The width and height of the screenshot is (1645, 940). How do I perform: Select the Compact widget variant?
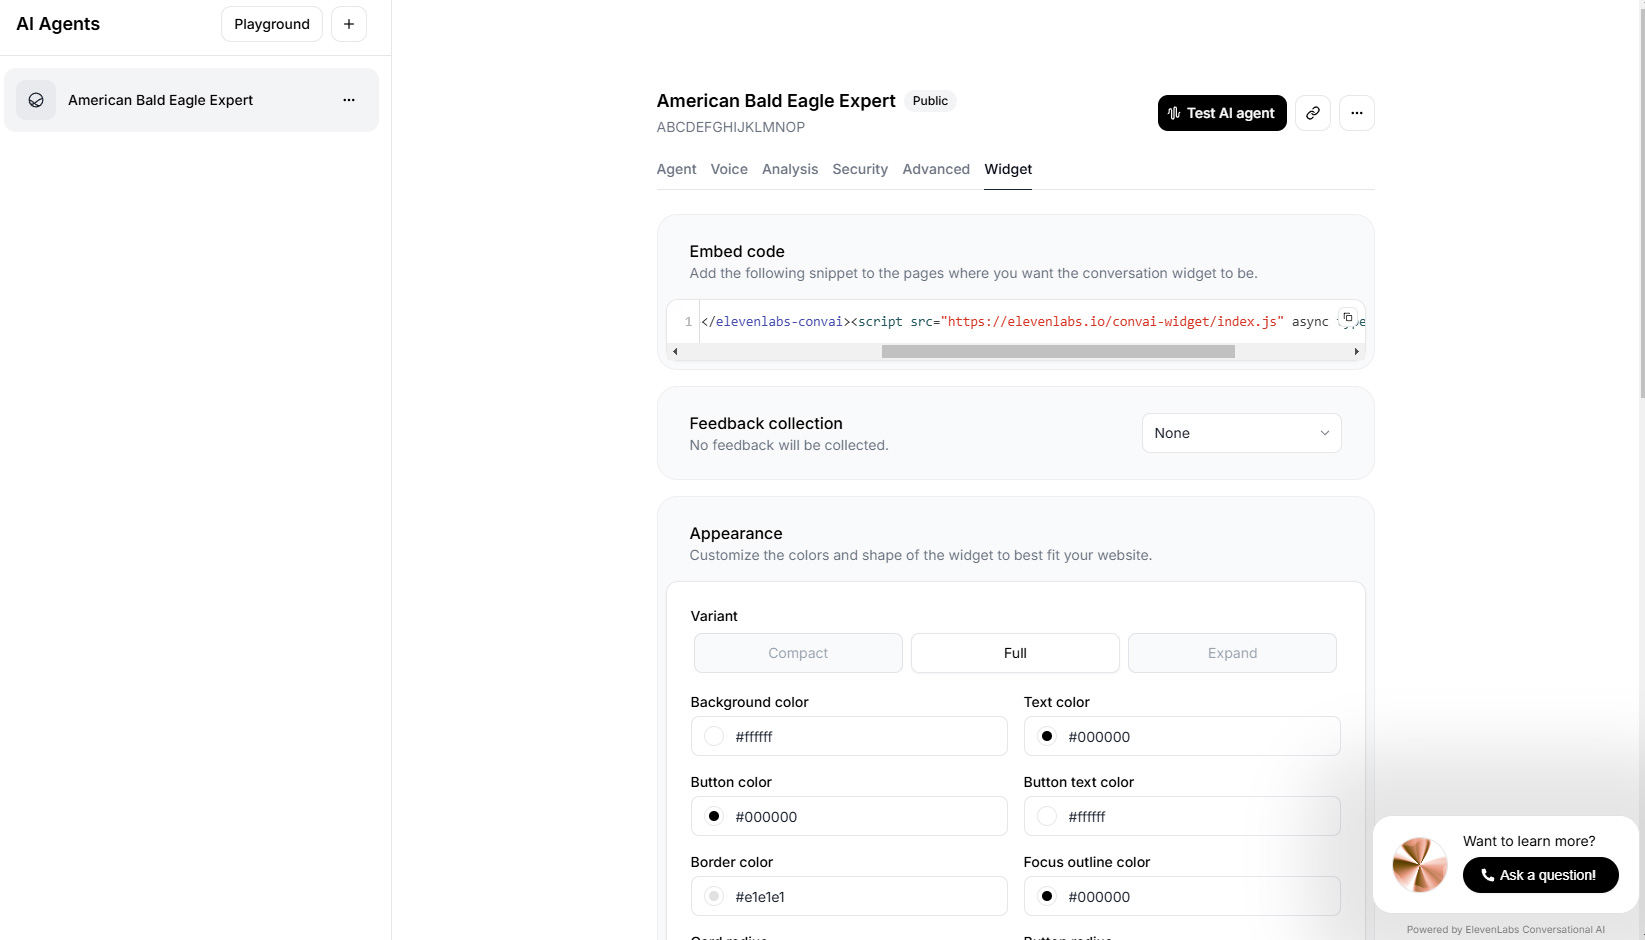pyautogui.click(x=798, y=653)
